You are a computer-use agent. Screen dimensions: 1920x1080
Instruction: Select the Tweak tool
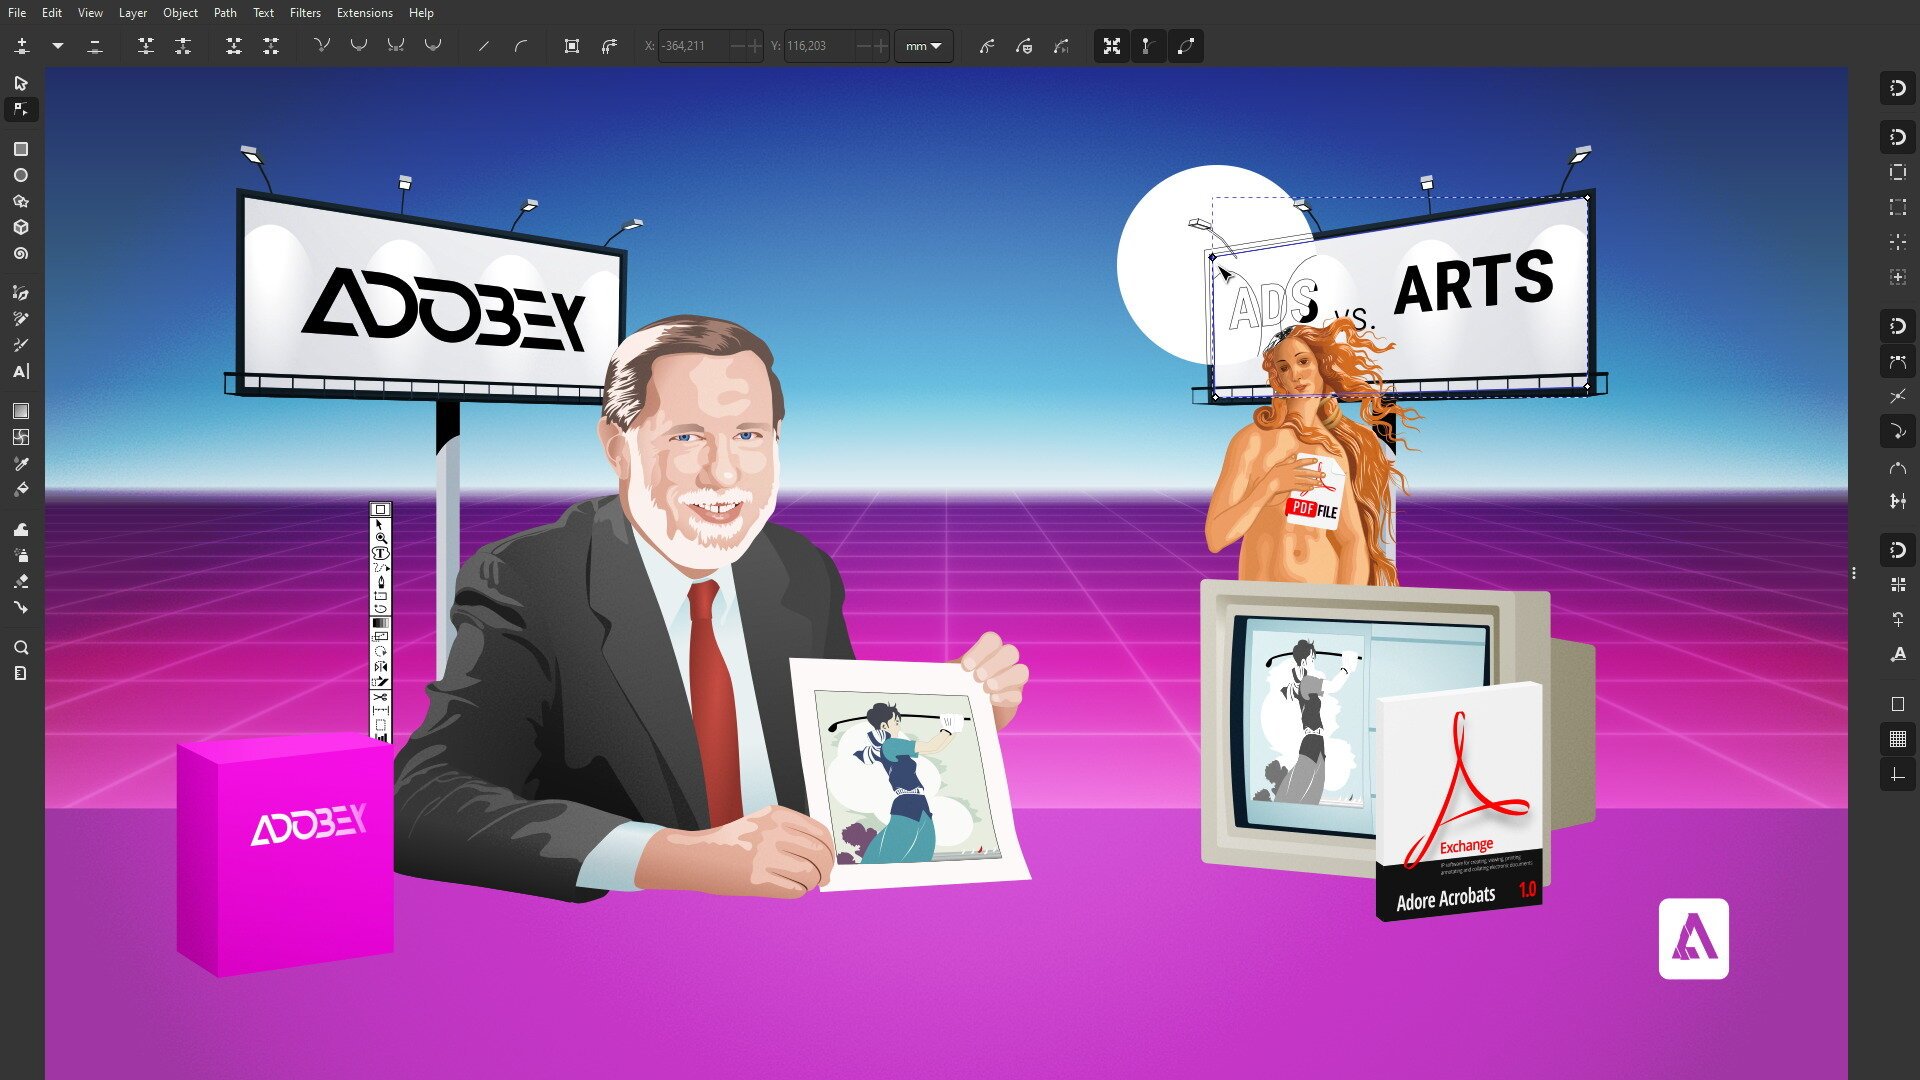point(21,529)
